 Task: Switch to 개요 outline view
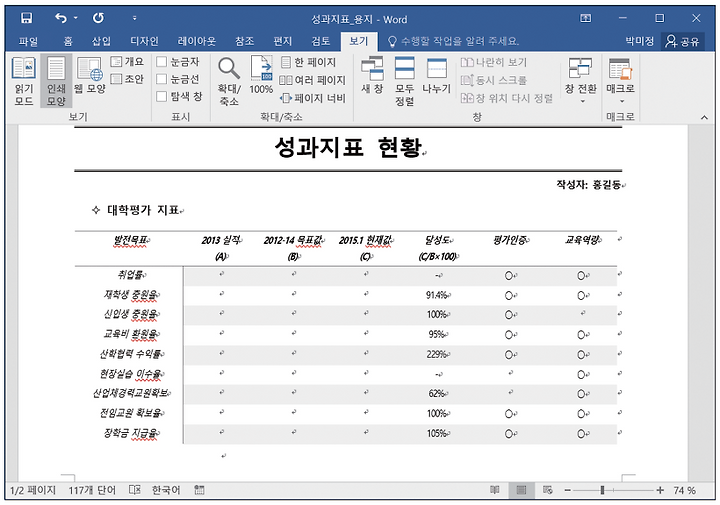(127, 62)
